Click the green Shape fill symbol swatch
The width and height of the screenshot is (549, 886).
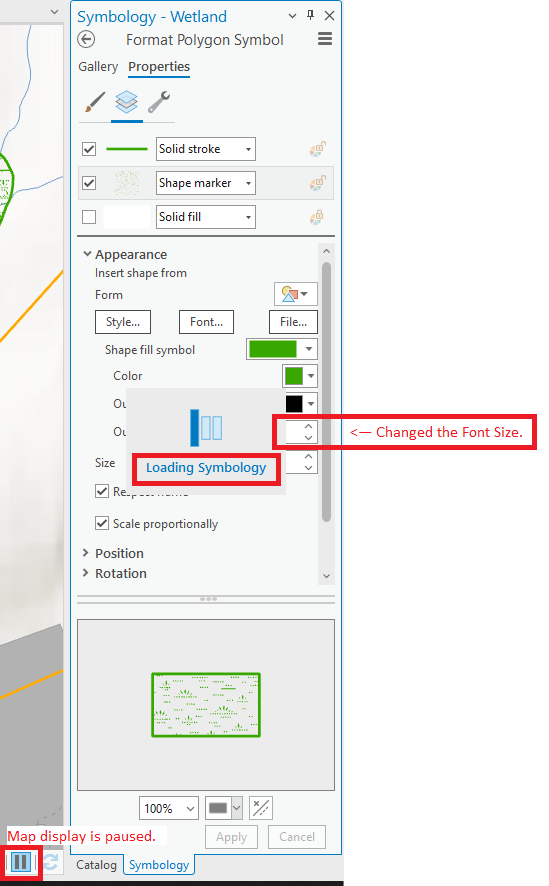click(273, 349)
